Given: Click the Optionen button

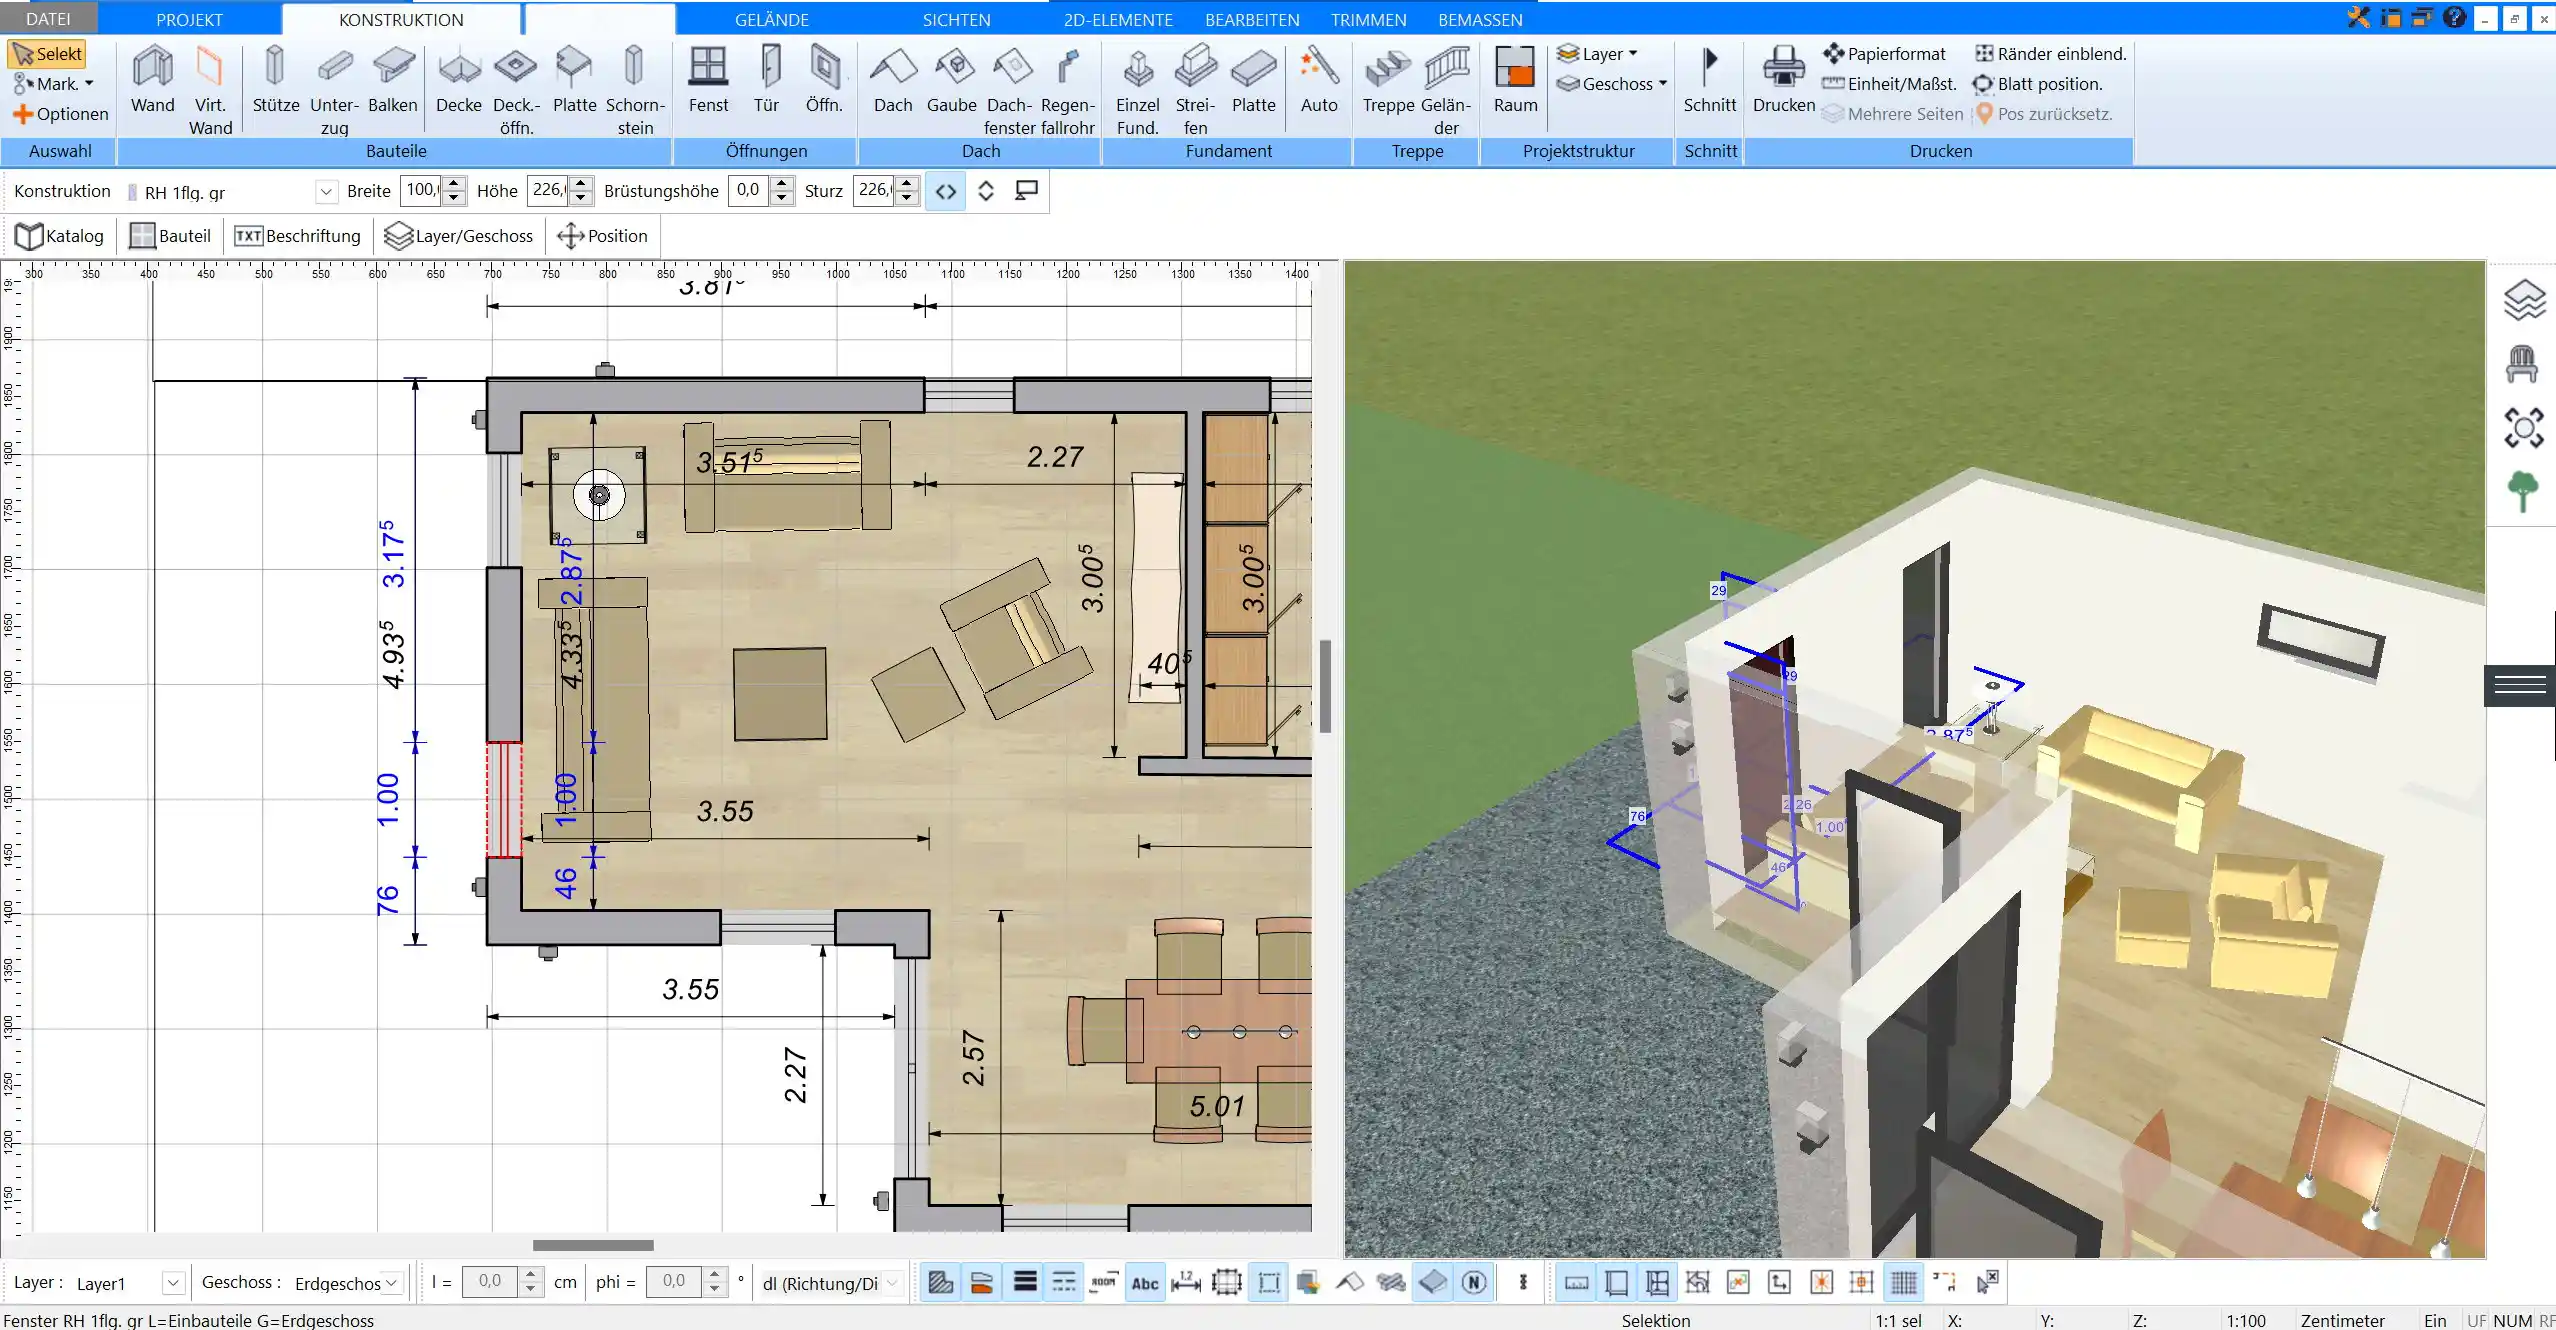Looking at the screenshot, I should point(60,114).
